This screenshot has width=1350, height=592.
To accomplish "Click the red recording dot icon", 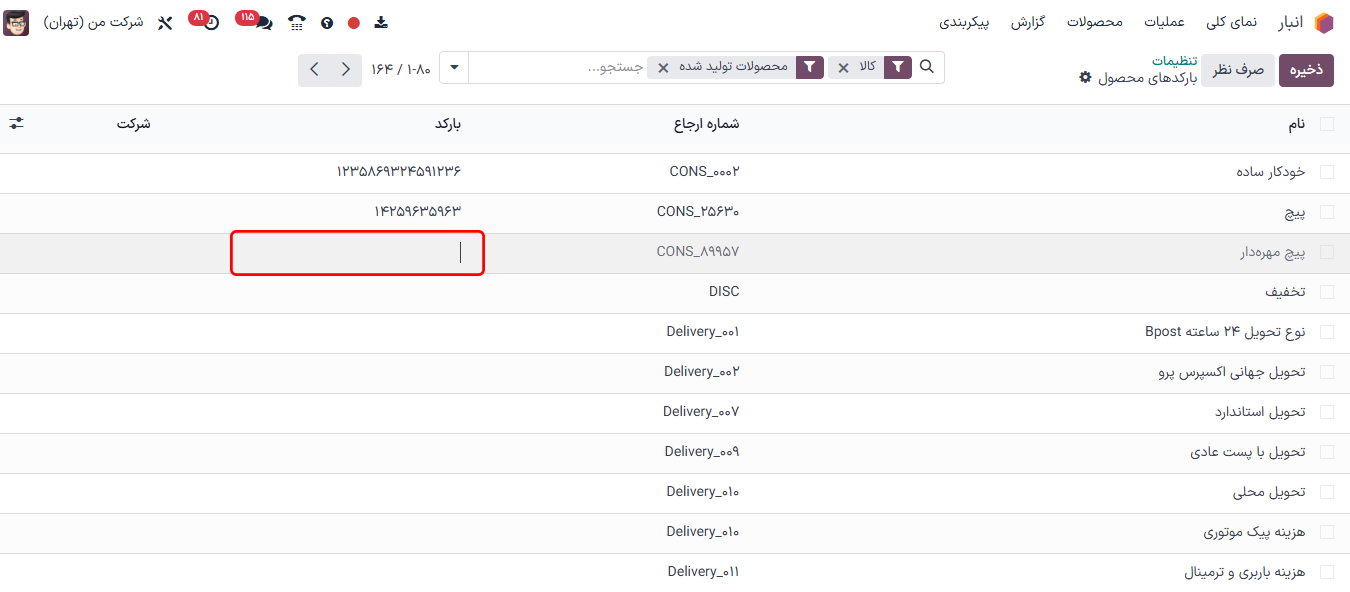I will (x=353, y=22).
